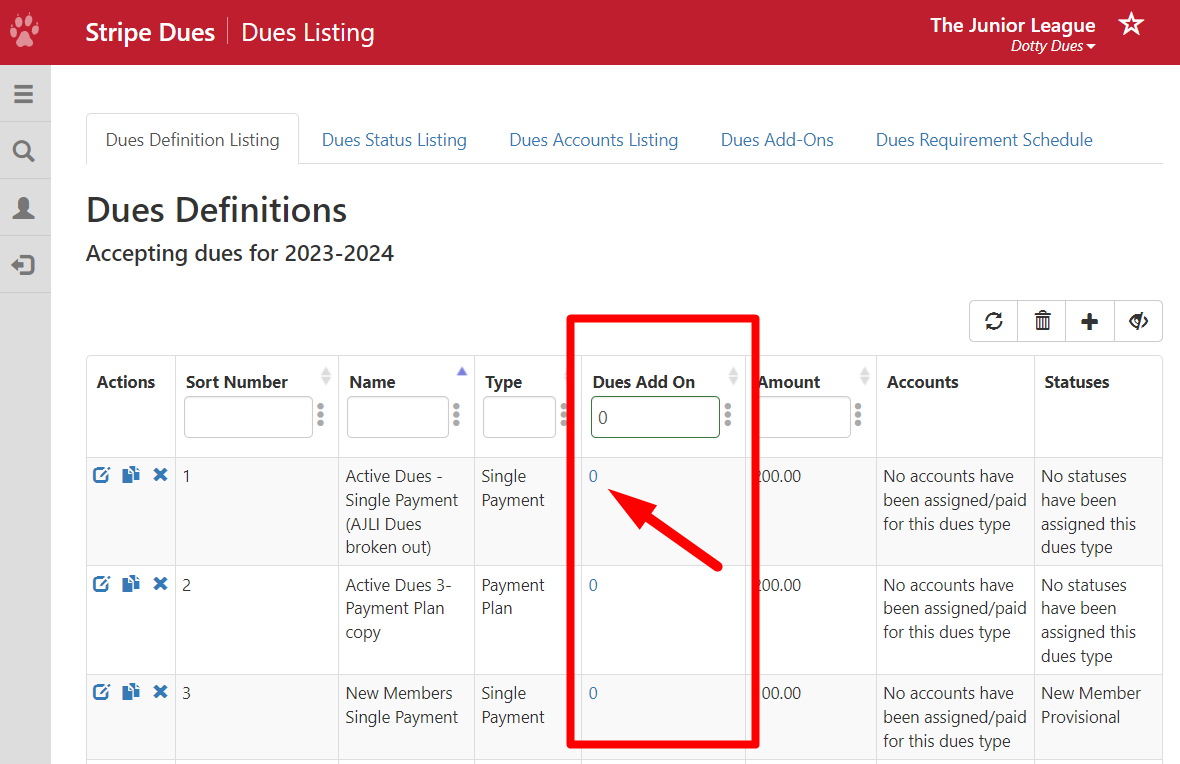Copy the New Members Single Payment row
The image size is (1180, 764).
131,692
